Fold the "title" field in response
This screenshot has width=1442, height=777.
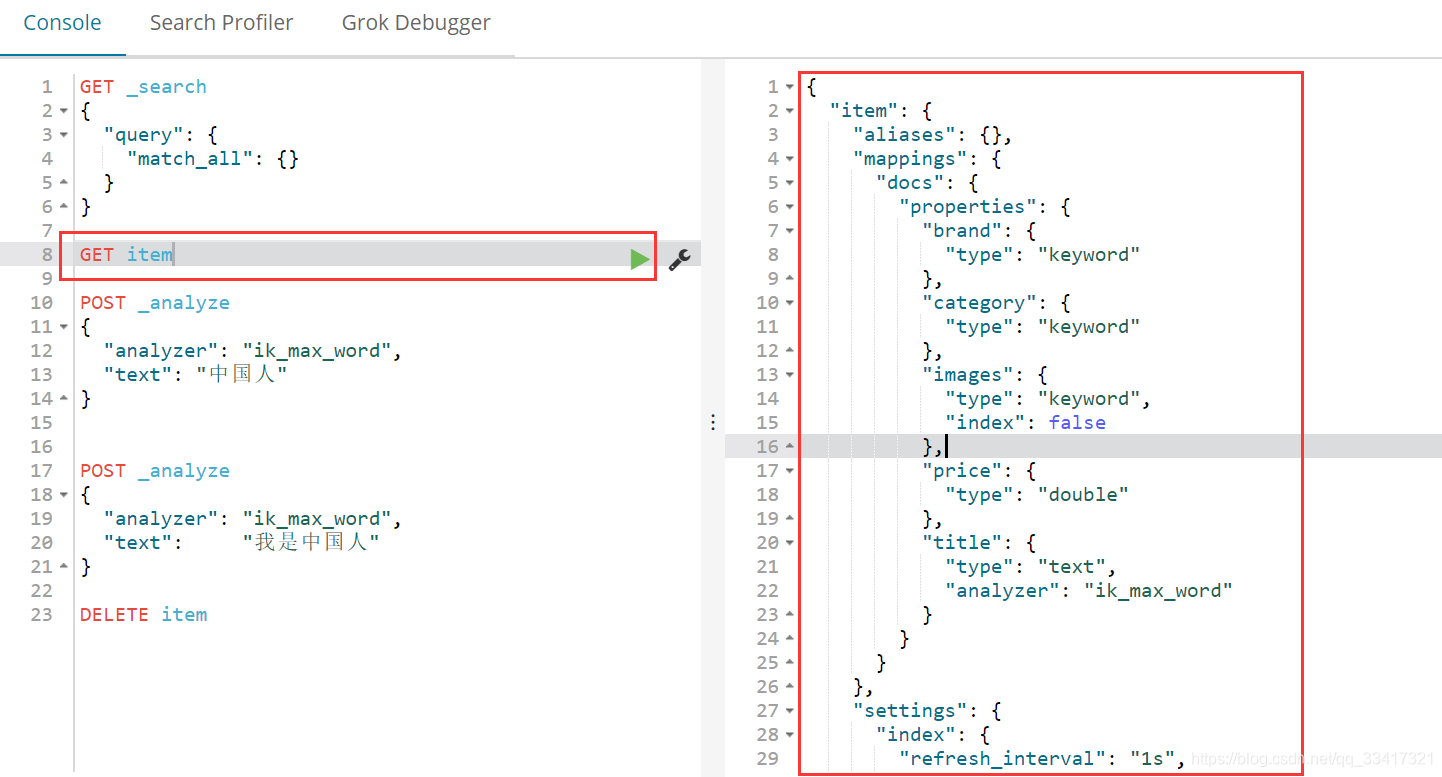tap(789, 543)
